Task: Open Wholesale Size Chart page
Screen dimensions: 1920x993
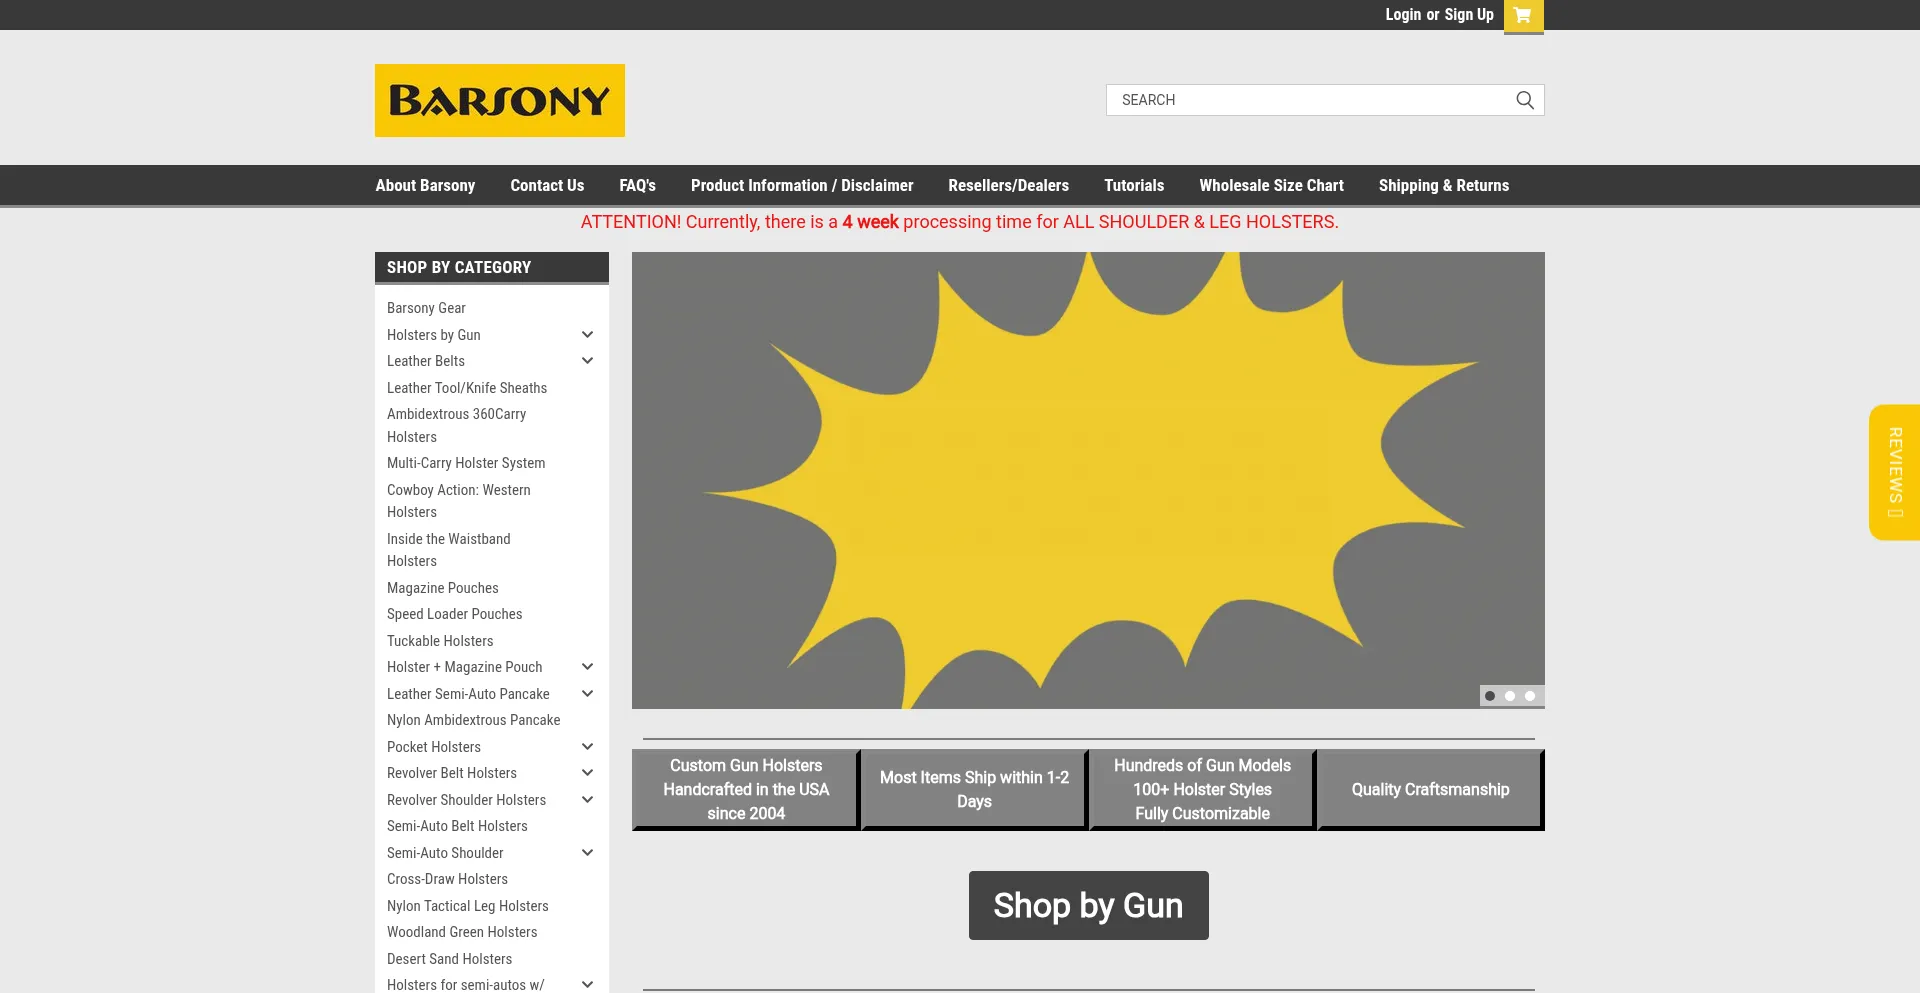Action: (1271, 186)
